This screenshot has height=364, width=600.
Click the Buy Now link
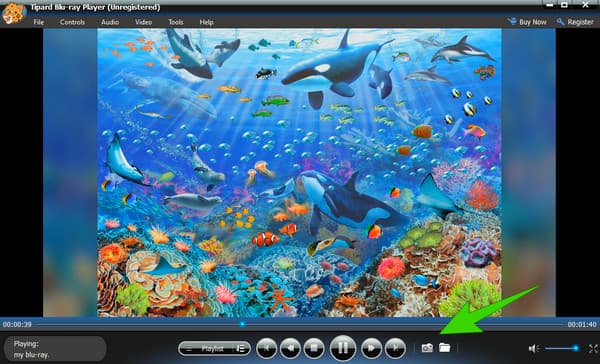533,22
